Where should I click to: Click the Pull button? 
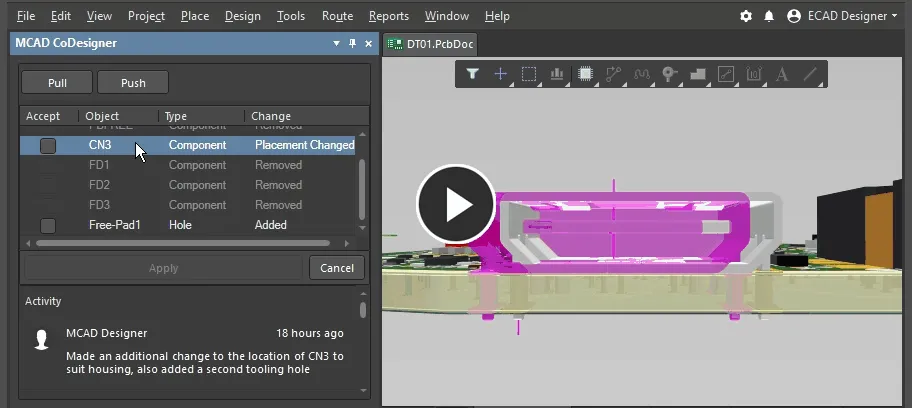click(57, 83)
